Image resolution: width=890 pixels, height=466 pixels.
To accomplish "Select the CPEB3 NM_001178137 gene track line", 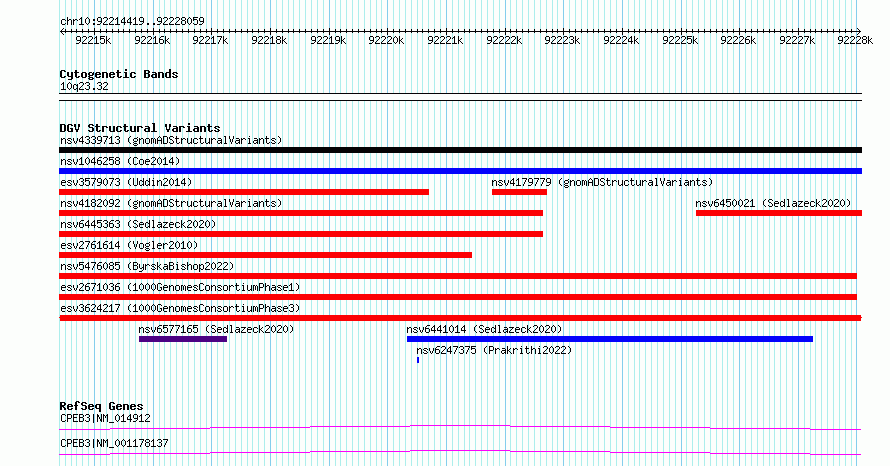I will (x=460, y=452).
